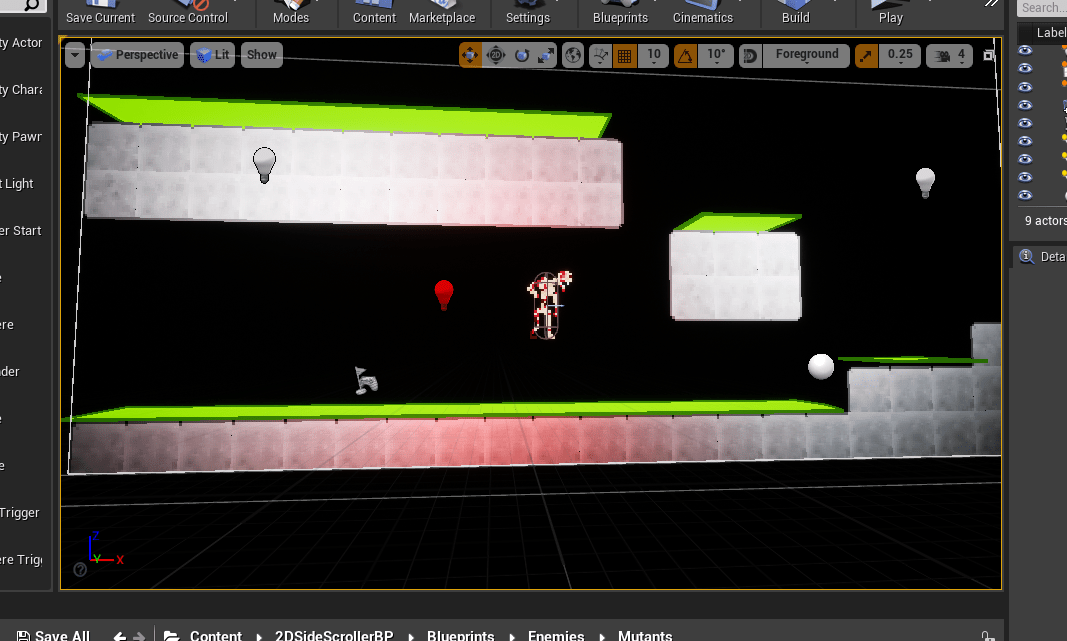
Task: Open the Perspective view mode menu
Action: click(137, 55)
